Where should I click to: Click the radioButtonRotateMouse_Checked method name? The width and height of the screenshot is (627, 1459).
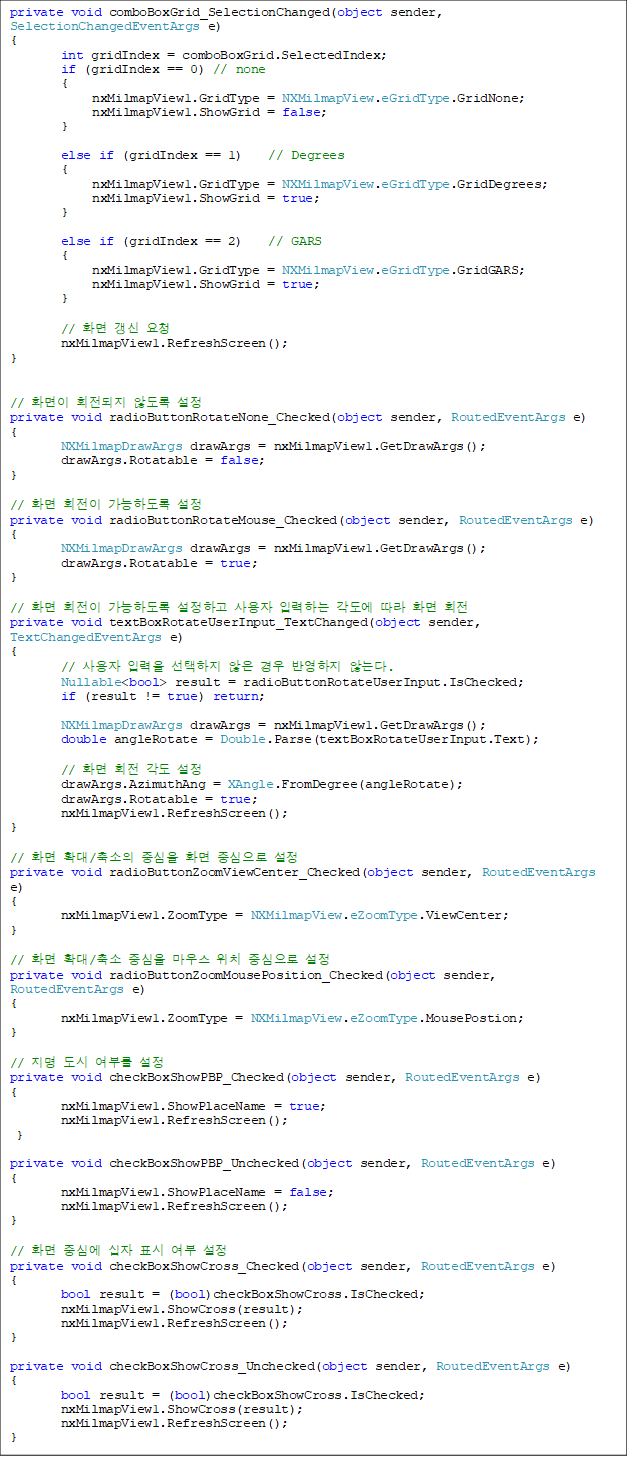pyautogui.click(x=224, y=520)
